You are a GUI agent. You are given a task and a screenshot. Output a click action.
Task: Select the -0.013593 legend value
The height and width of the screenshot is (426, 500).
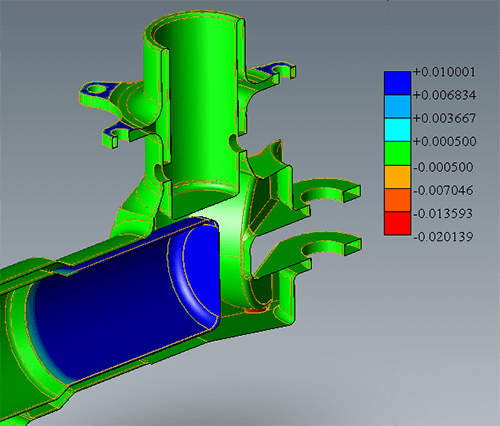click(x=443, y=214)
